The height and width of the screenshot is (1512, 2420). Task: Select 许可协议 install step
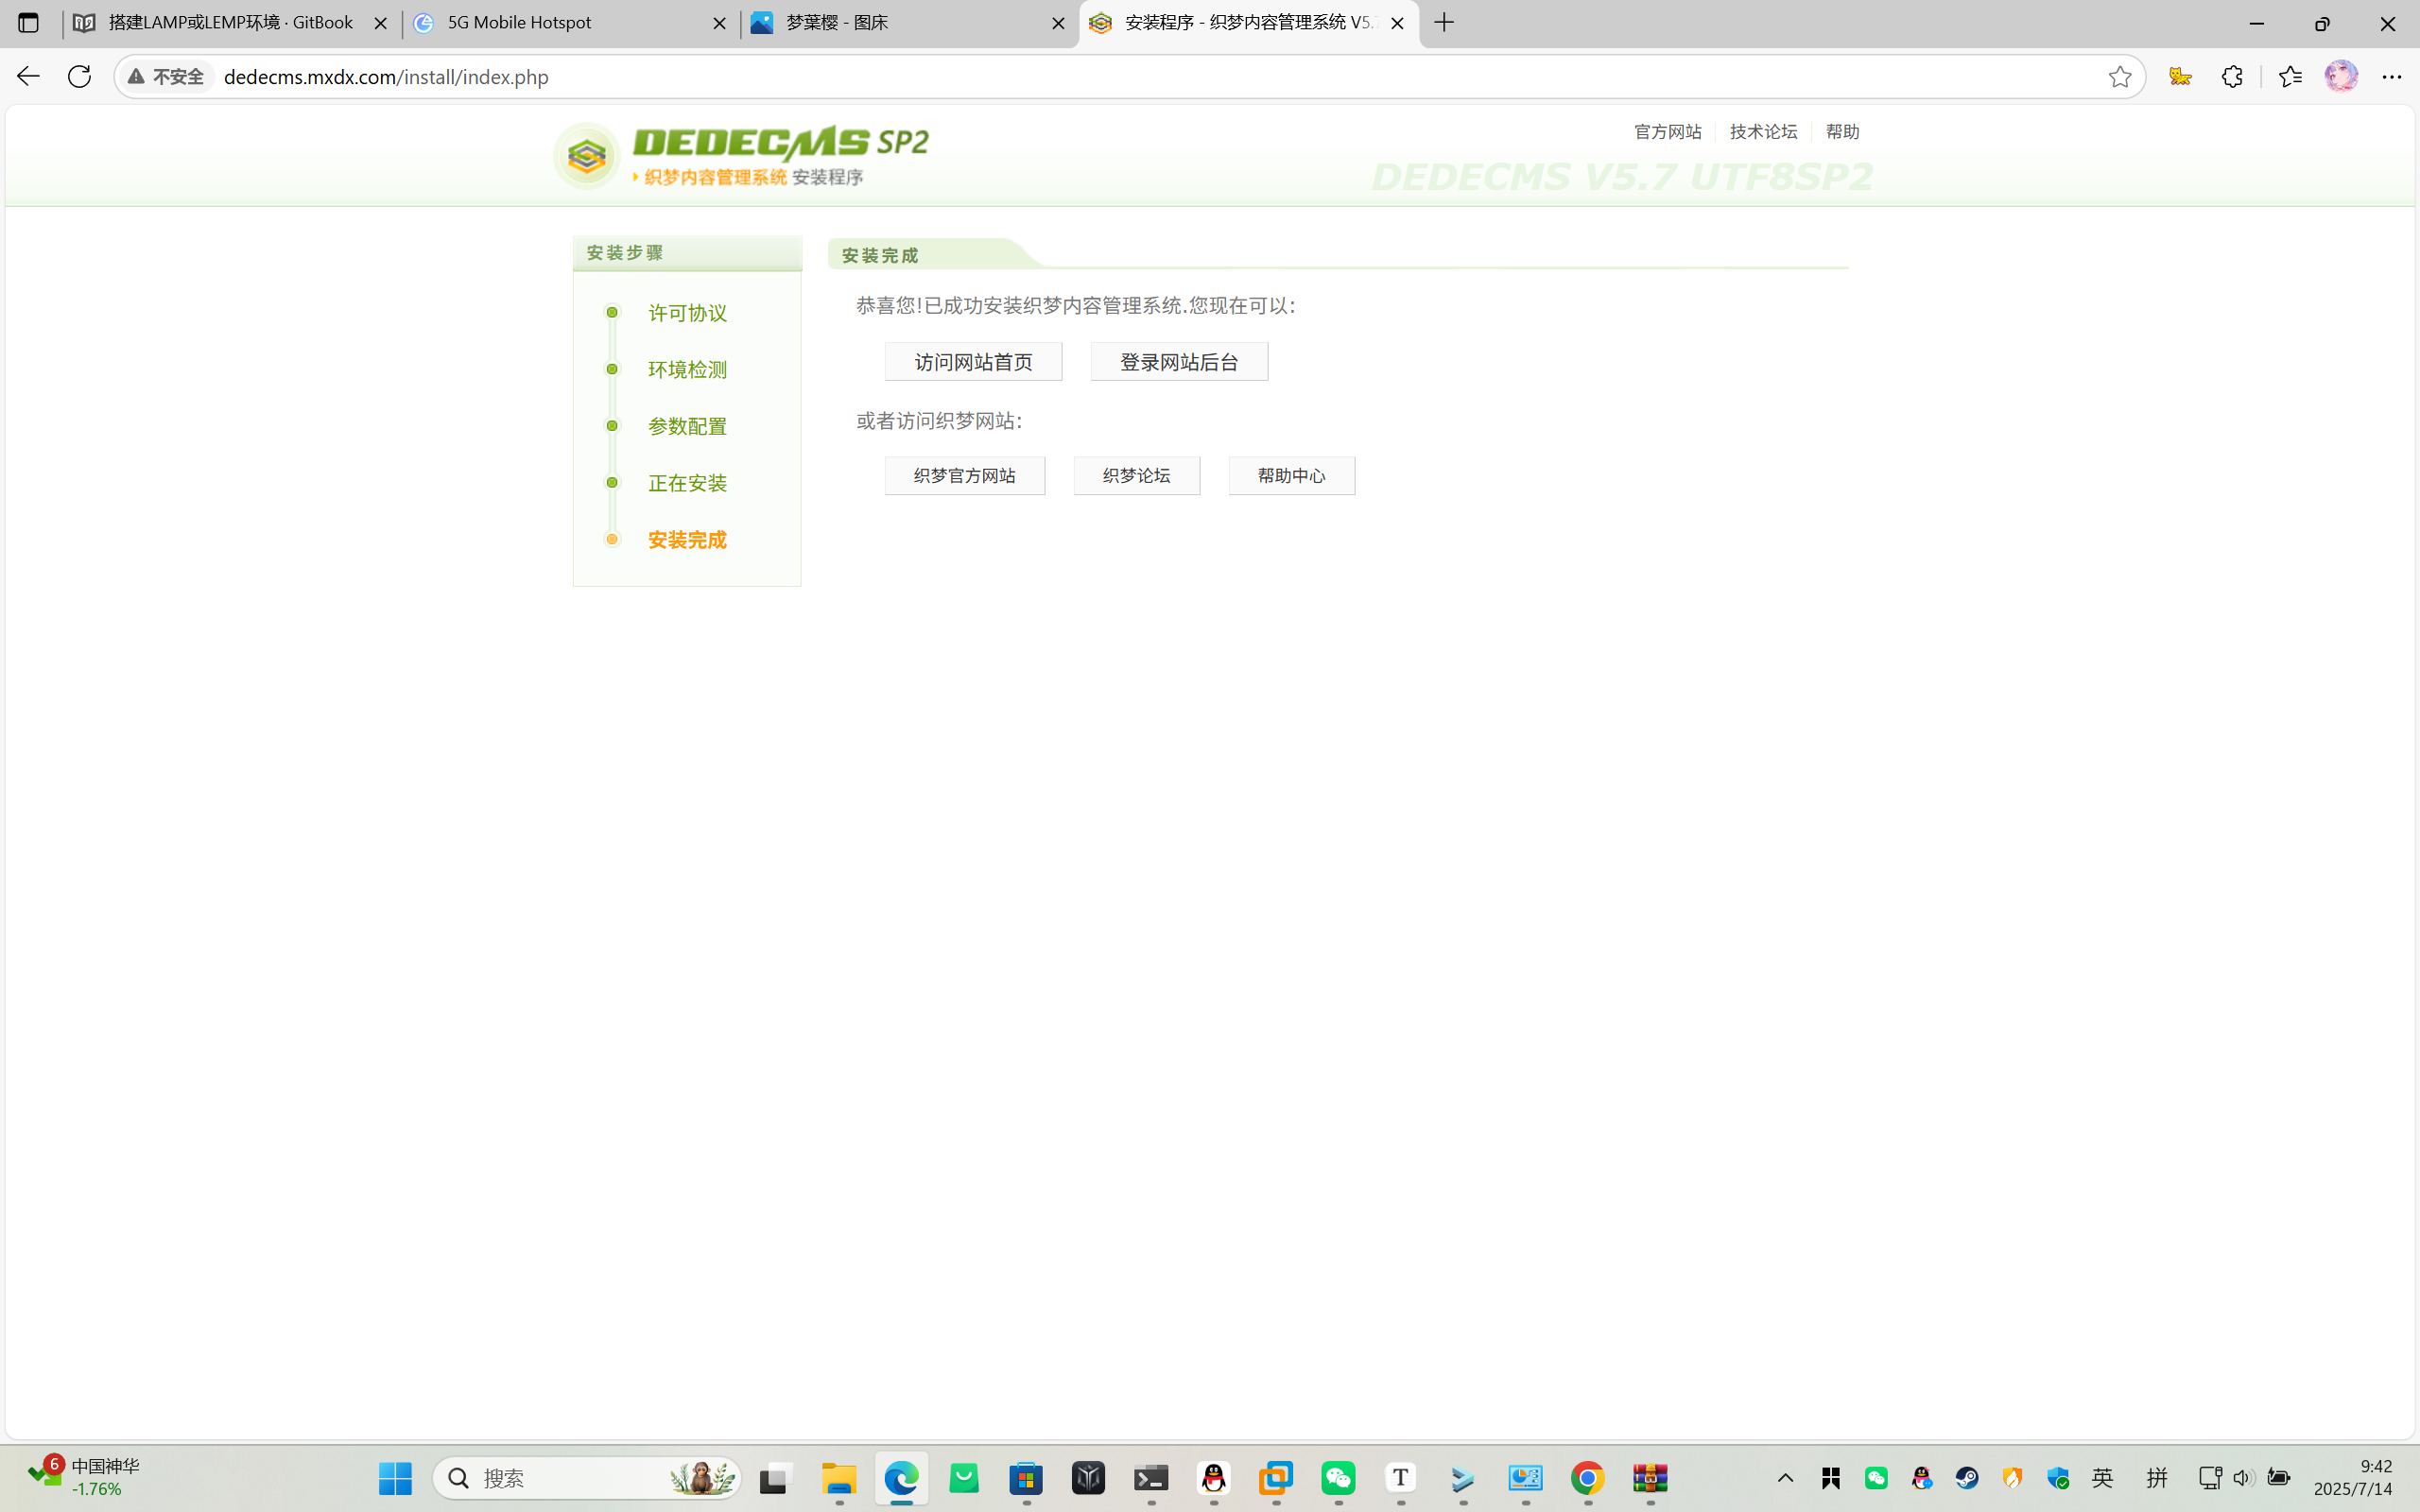pyautogui.click(x=687, y=313)
